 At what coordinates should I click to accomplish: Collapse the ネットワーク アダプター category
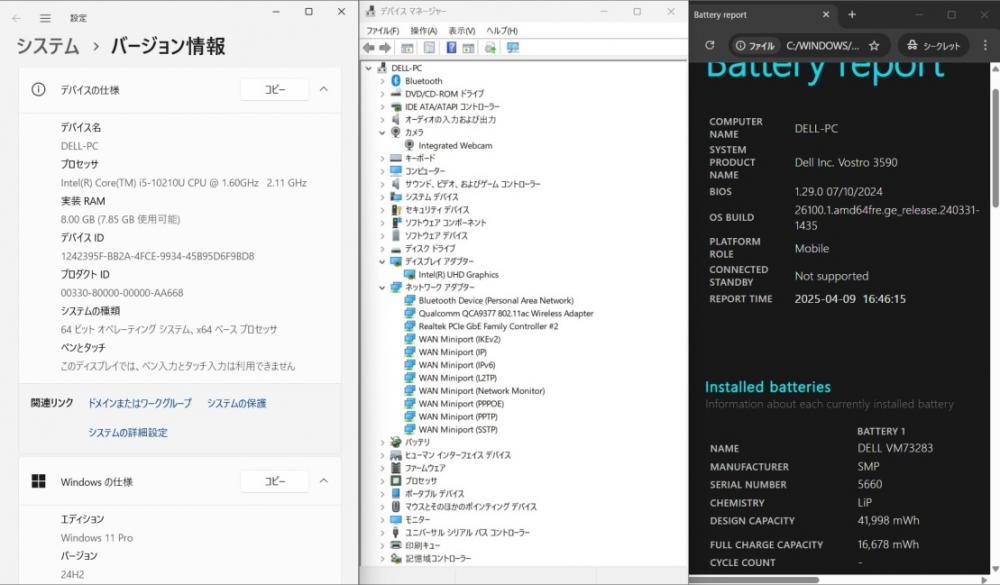pyautogui.click(x=382, y=287)
